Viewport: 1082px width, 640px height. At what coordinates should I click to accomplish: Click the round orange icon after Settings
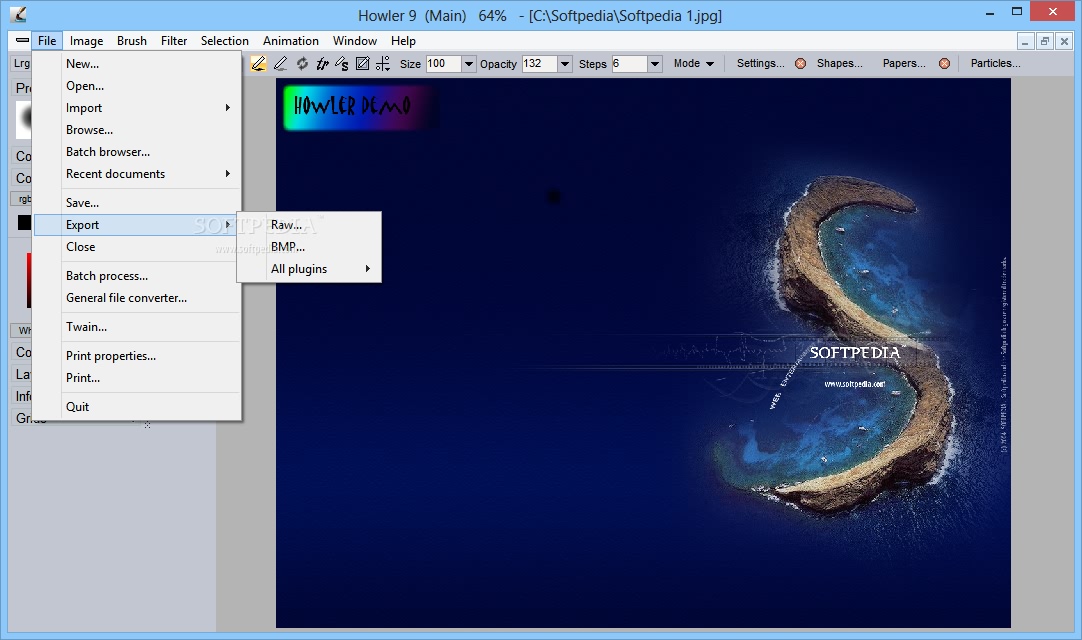point(800,64)
